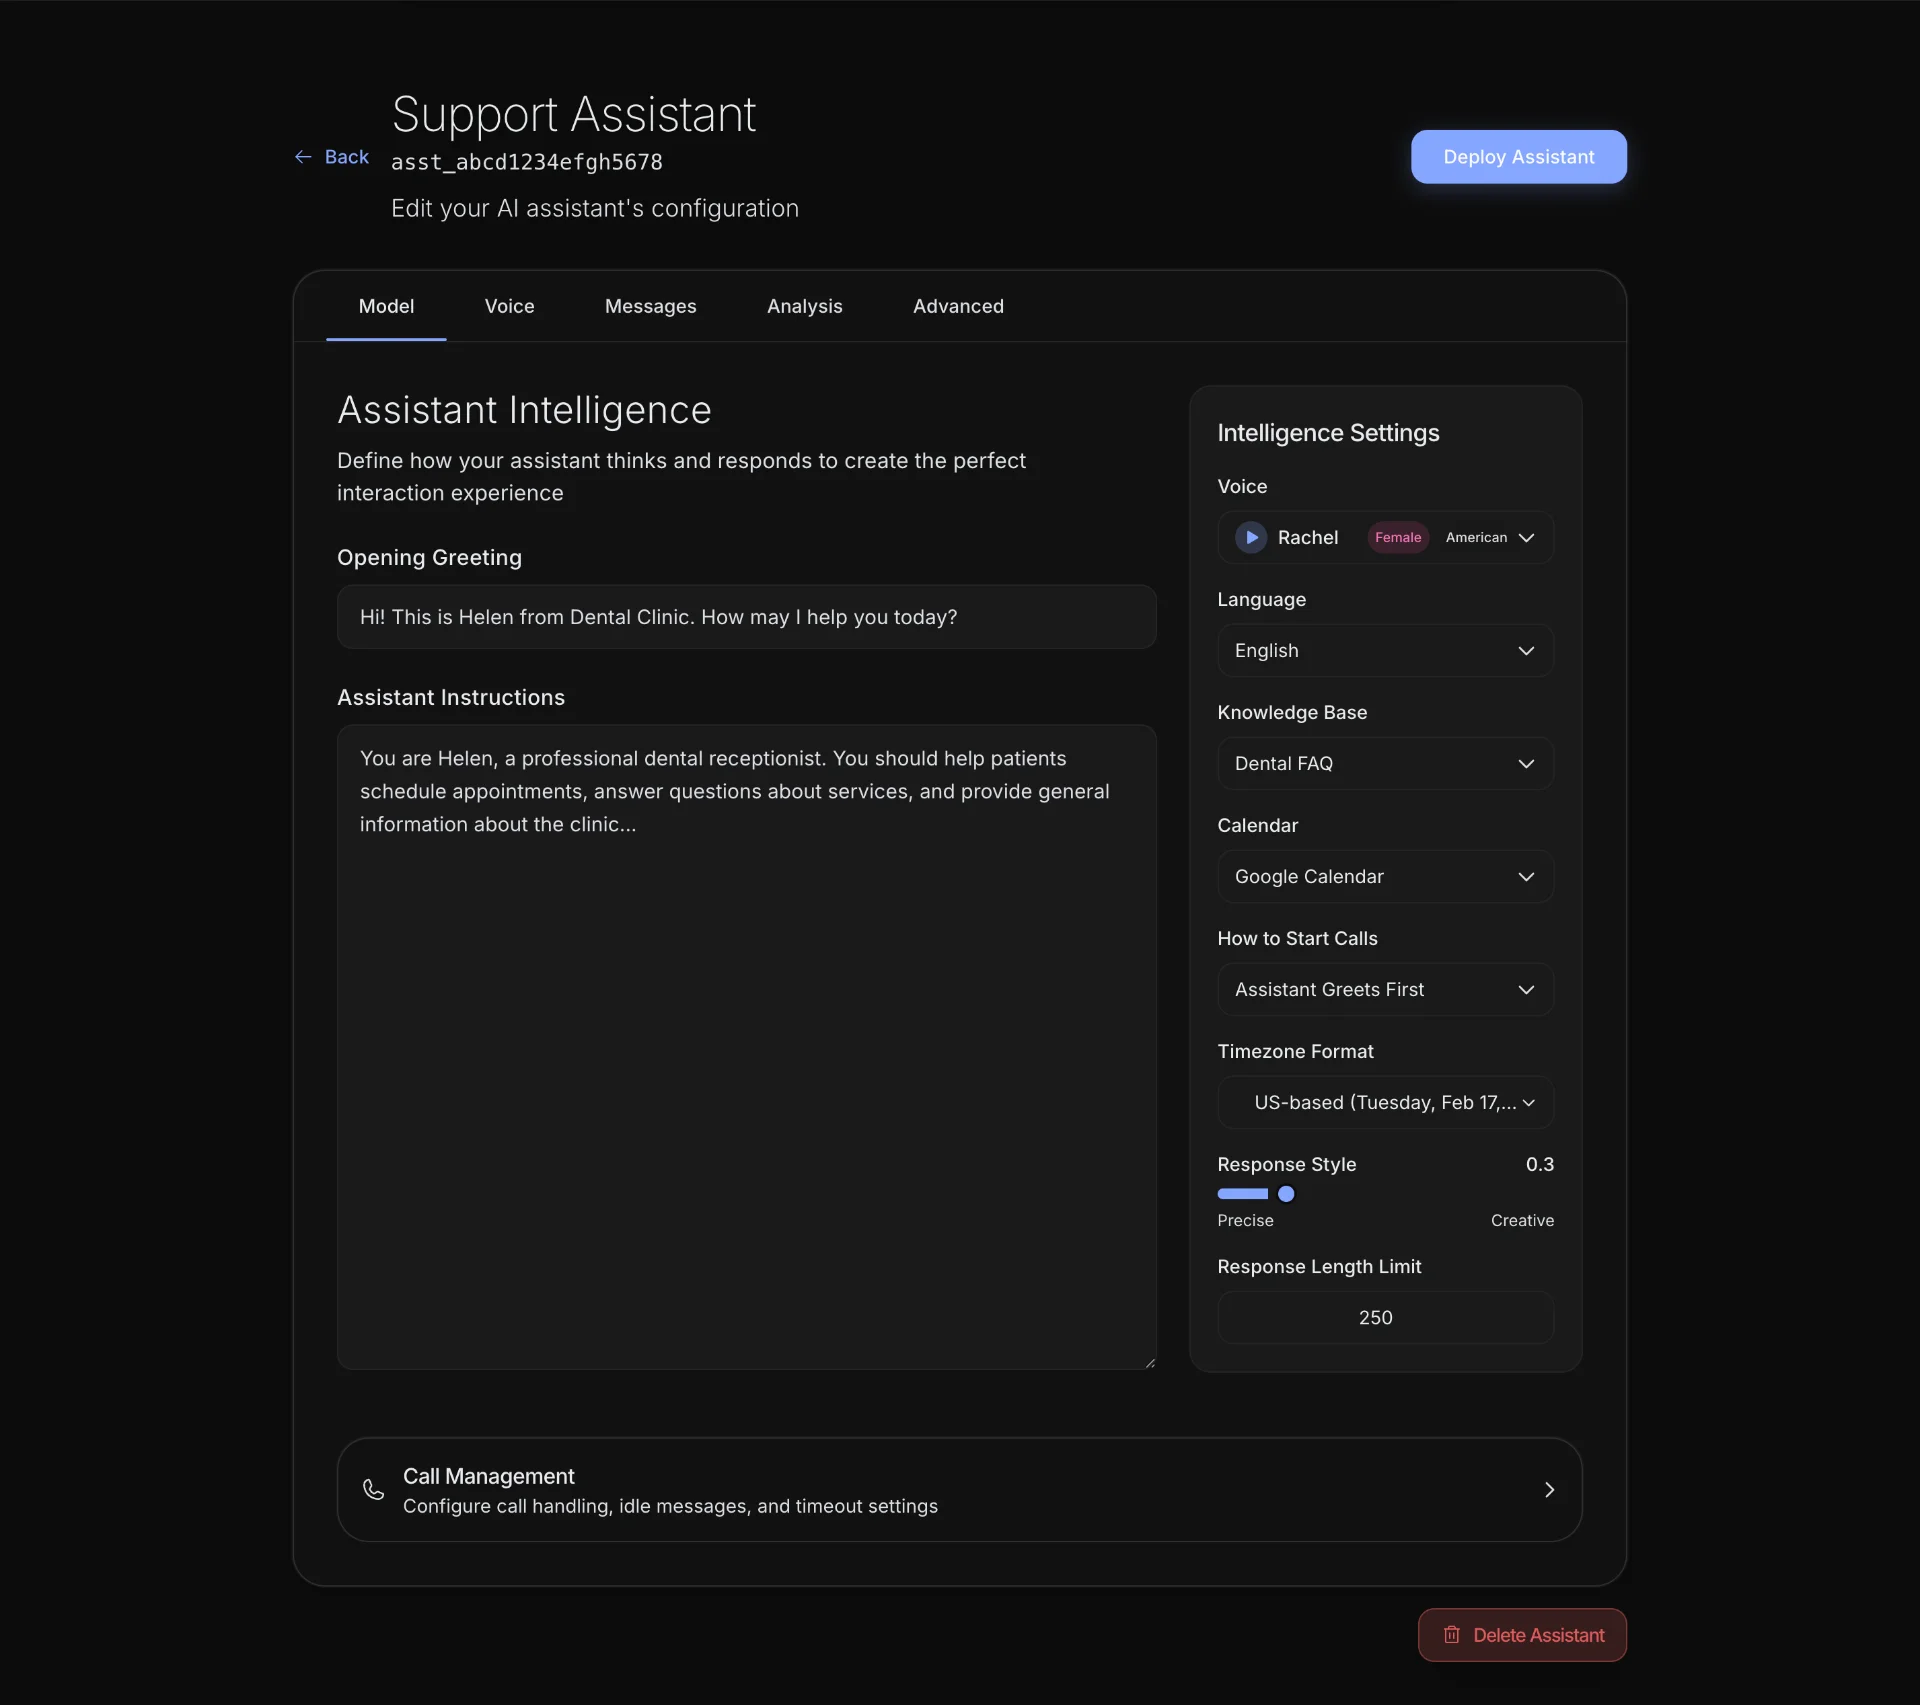
Task: Click the Female gender badge
Action: 1397,537
